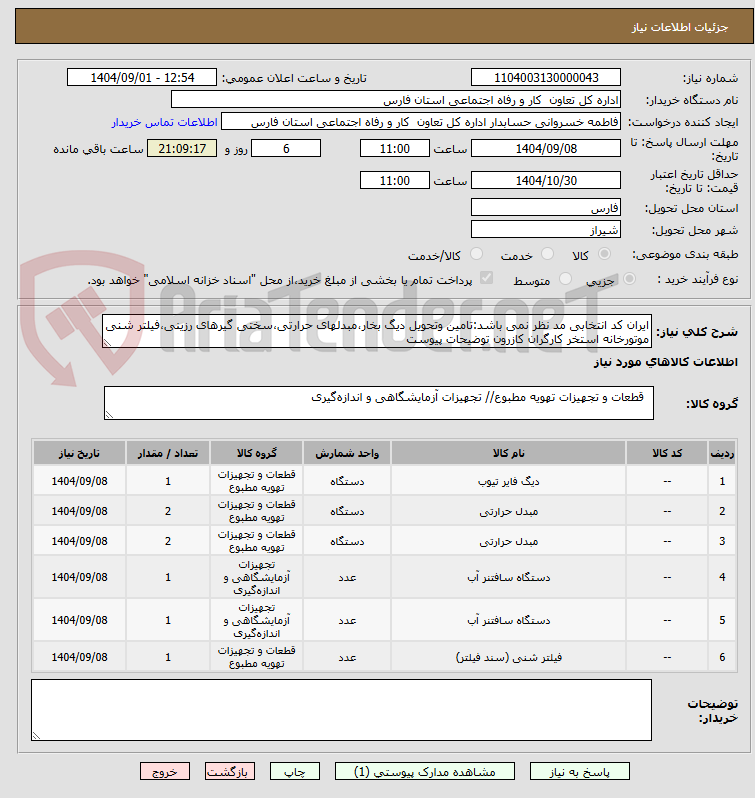This screenshot has width=755, height=798.
Task: Select the کالا/خدمت radio button
Action: [476, 253]
